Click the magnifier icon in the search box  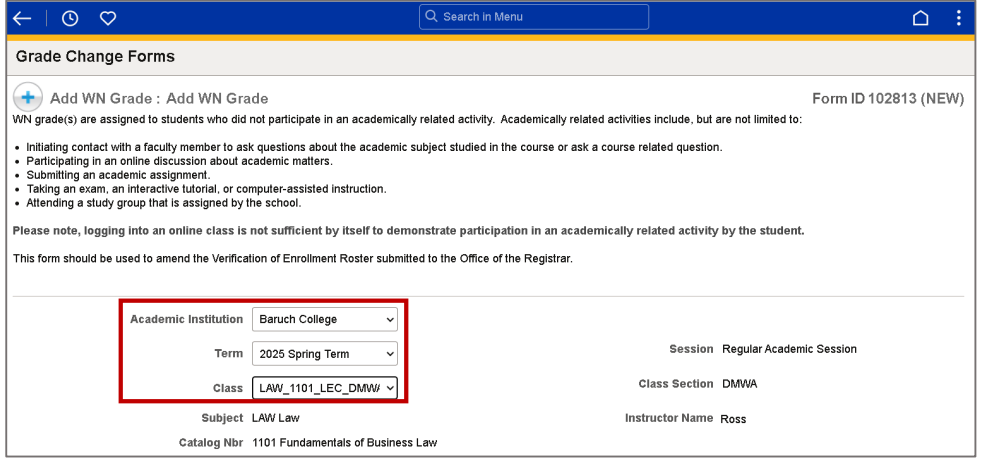pos(431,16)
